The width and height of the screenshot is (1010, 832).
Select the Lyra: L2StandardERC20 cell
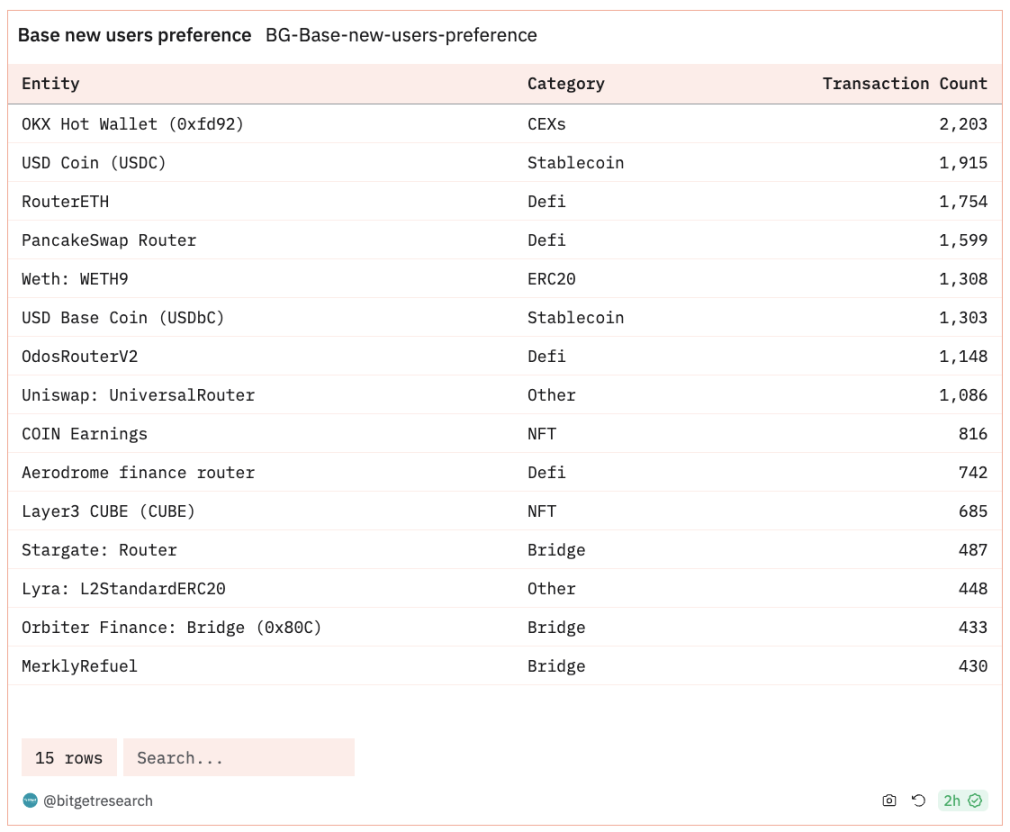click(x=123, y=589)
